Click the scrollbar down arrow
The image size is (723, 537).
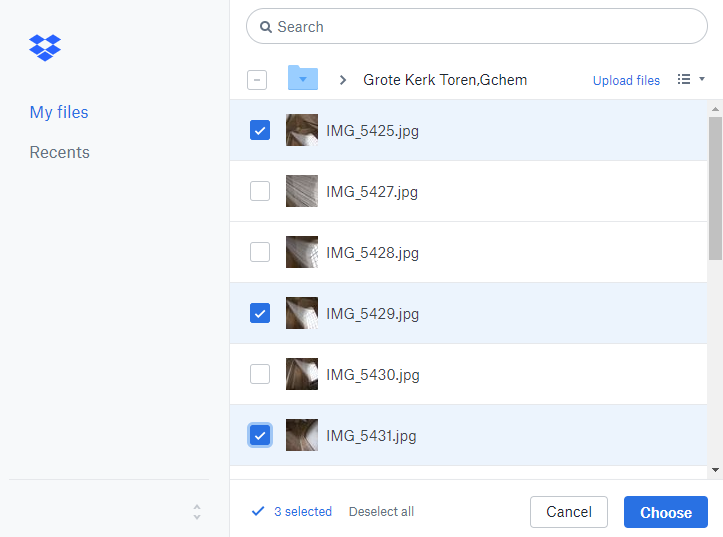coord(715,470)
